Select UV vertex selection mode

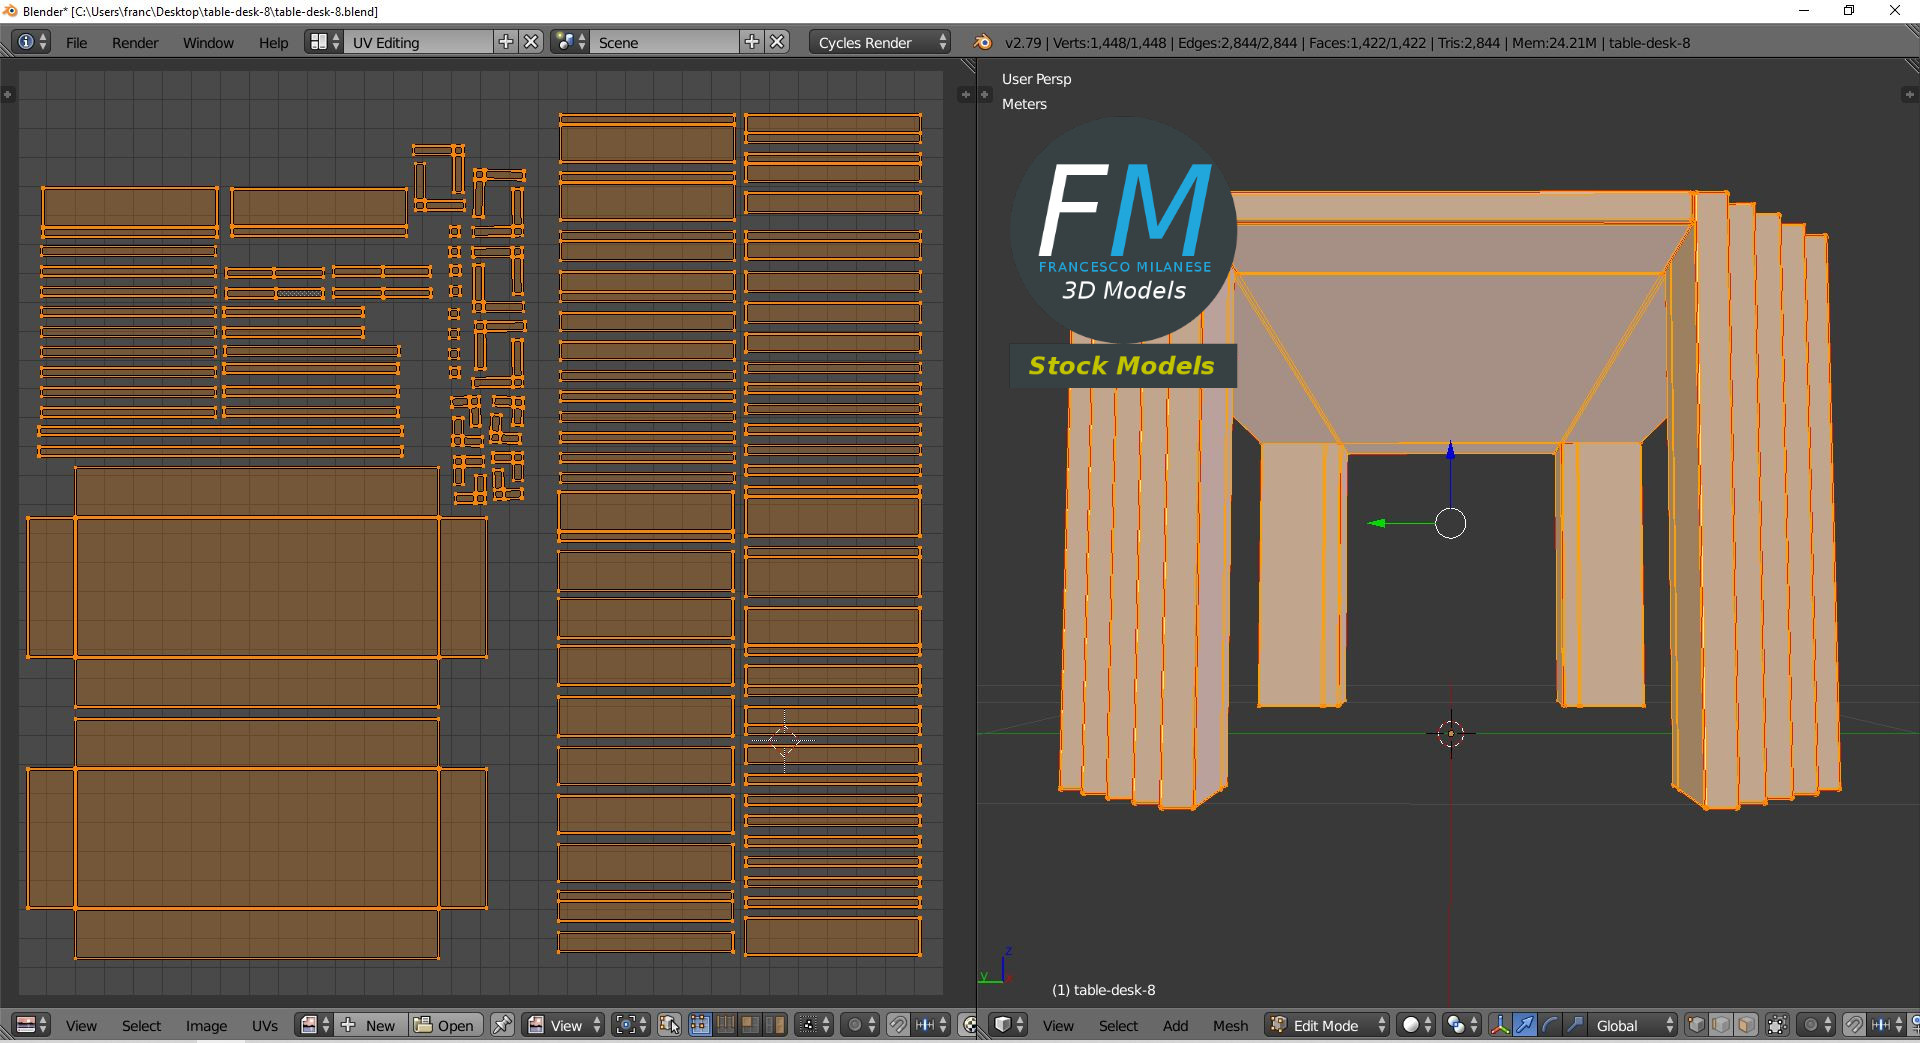click(x=700, y=1025)
